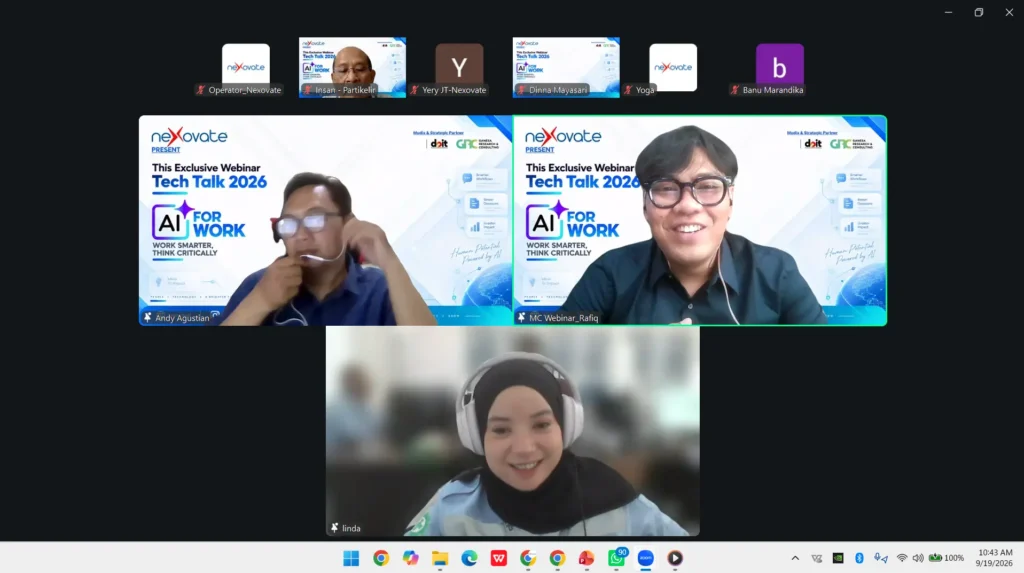Open the media player taskbar icon
1024x573 pixels.
(x=675, y=558)
